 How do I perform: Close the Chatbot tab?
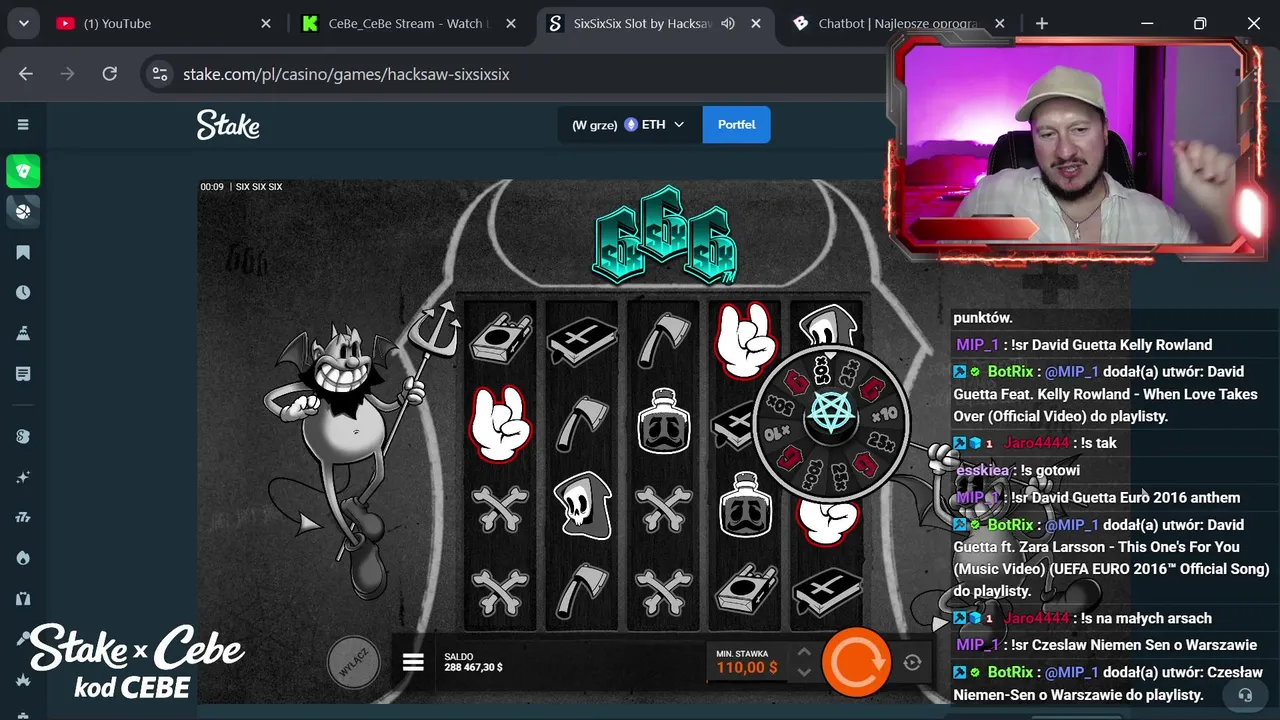pos(1000,23)
